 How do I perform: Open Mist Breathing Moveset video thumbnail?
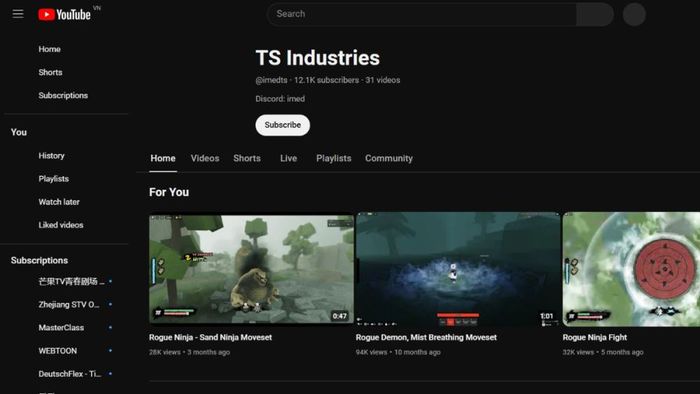tap(458, 269)
